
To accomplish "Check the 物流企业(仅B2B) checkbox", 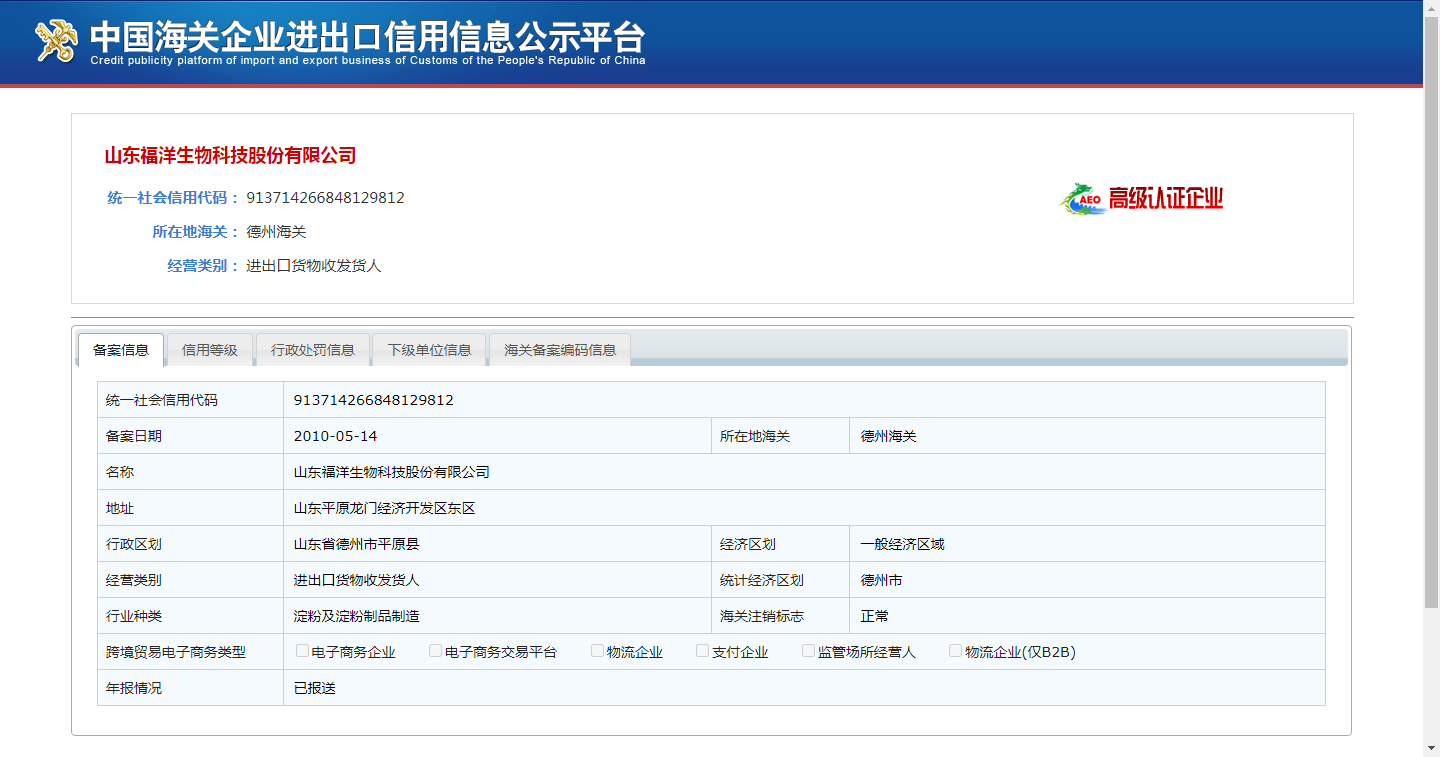I will pos(955,651).
